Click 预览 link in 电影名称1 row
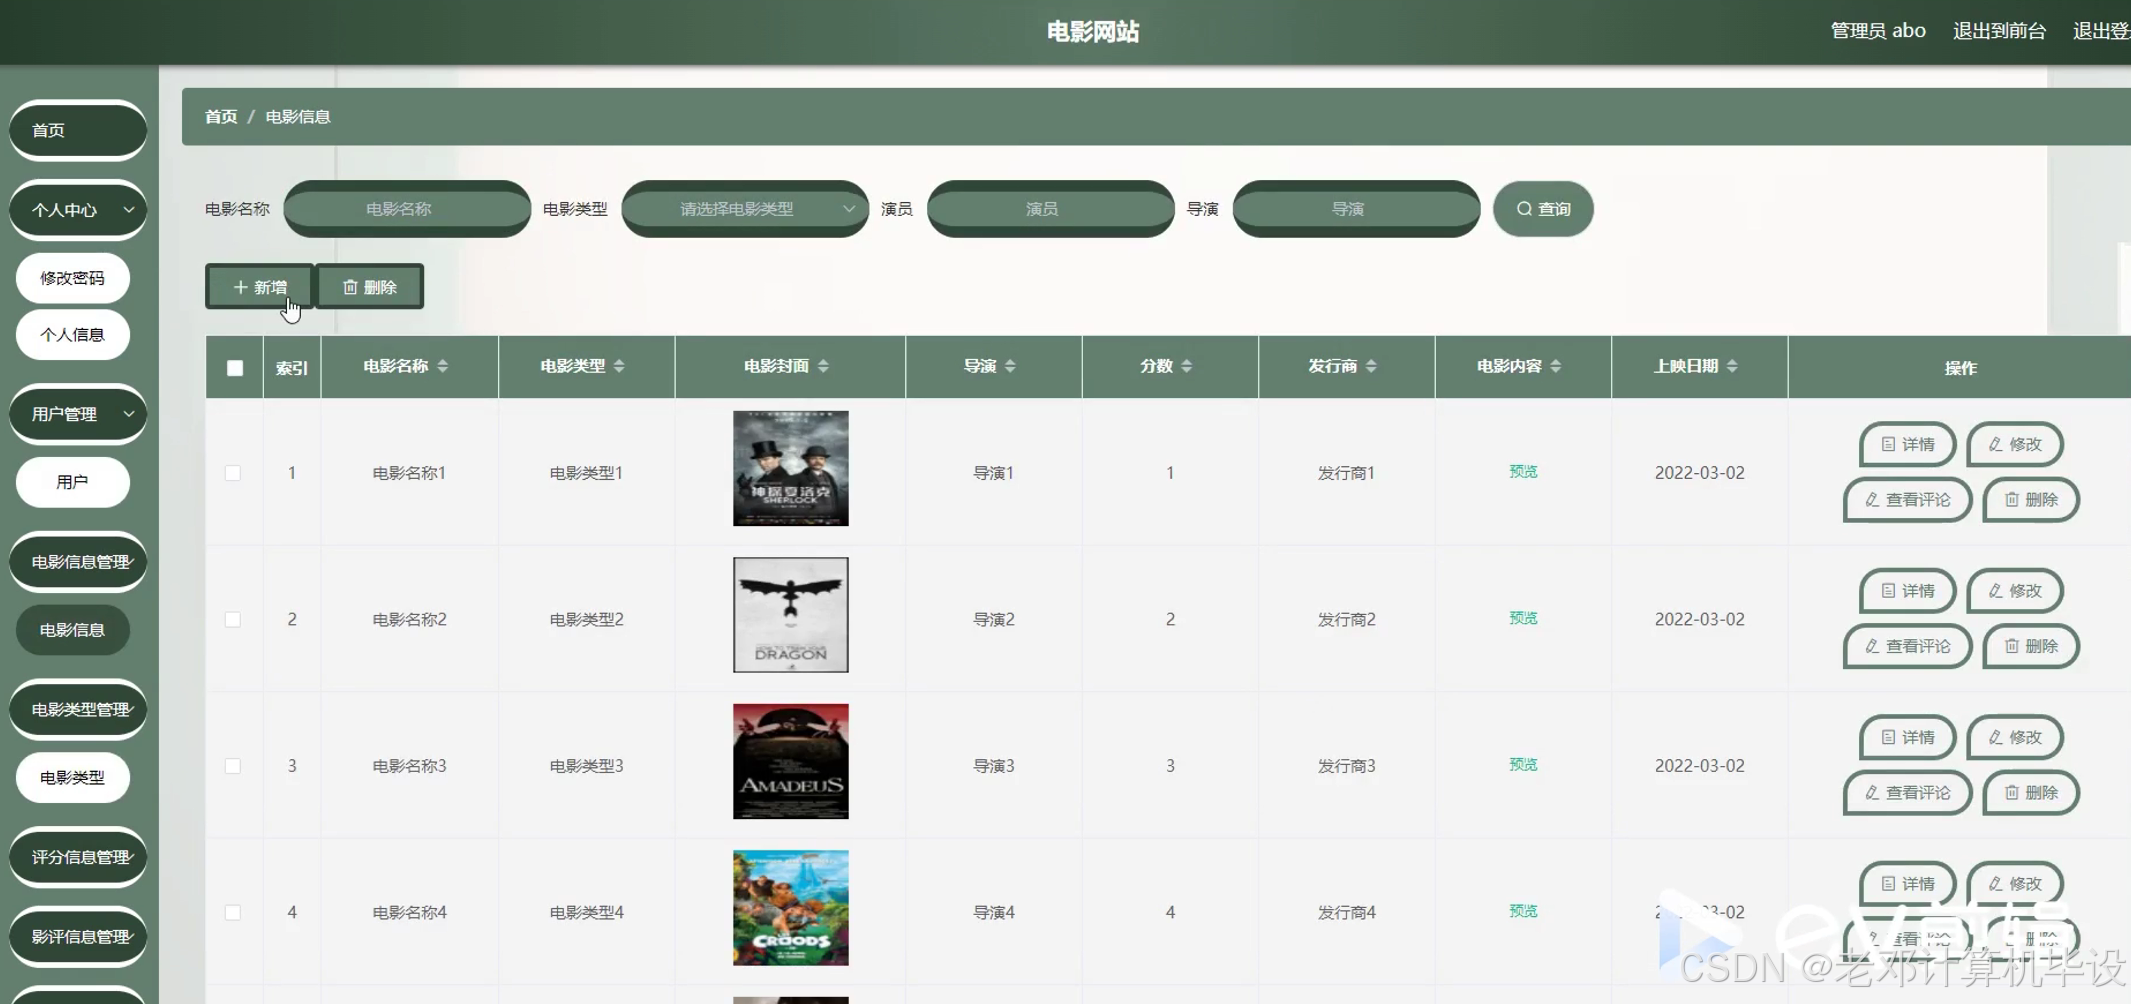The width and height of the screenshot is (2131, 1004). tap(1523, 472)
